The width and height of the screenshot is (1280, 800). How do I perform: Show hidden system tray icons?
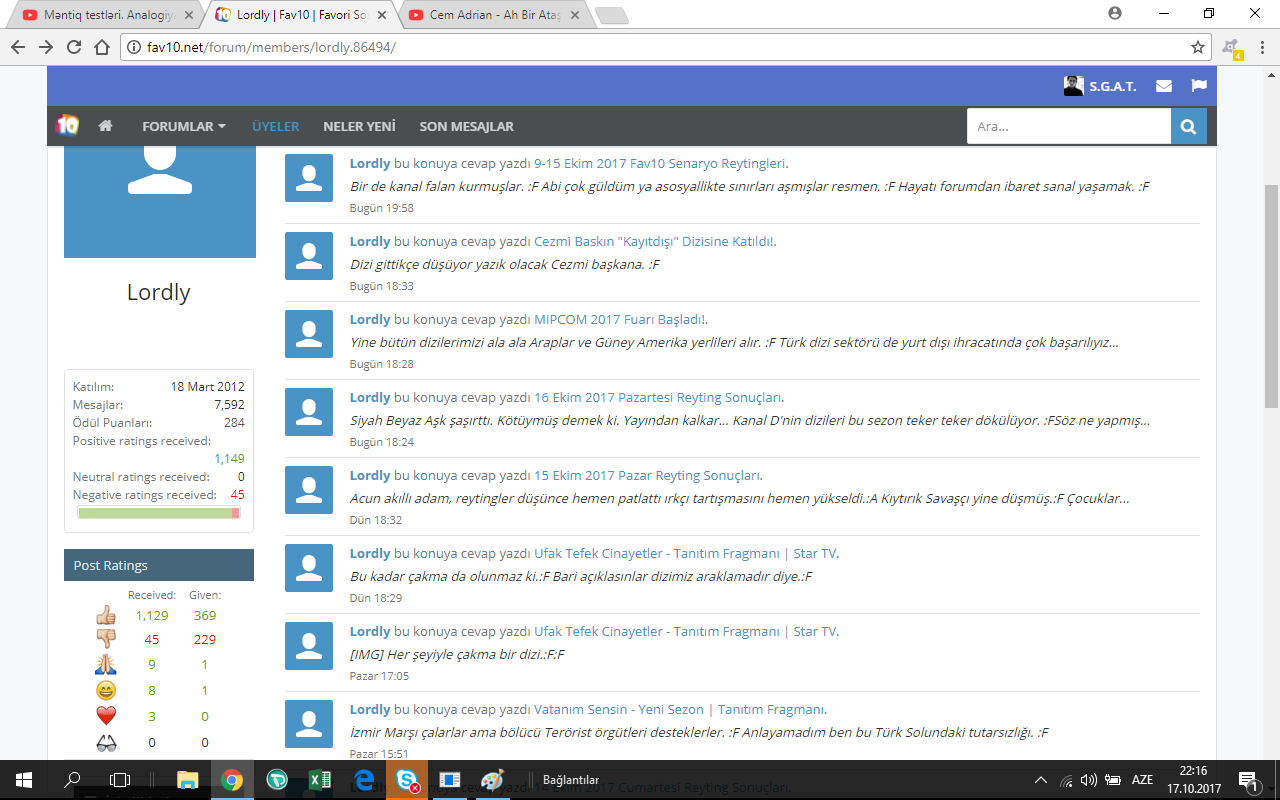[1041, 780]
